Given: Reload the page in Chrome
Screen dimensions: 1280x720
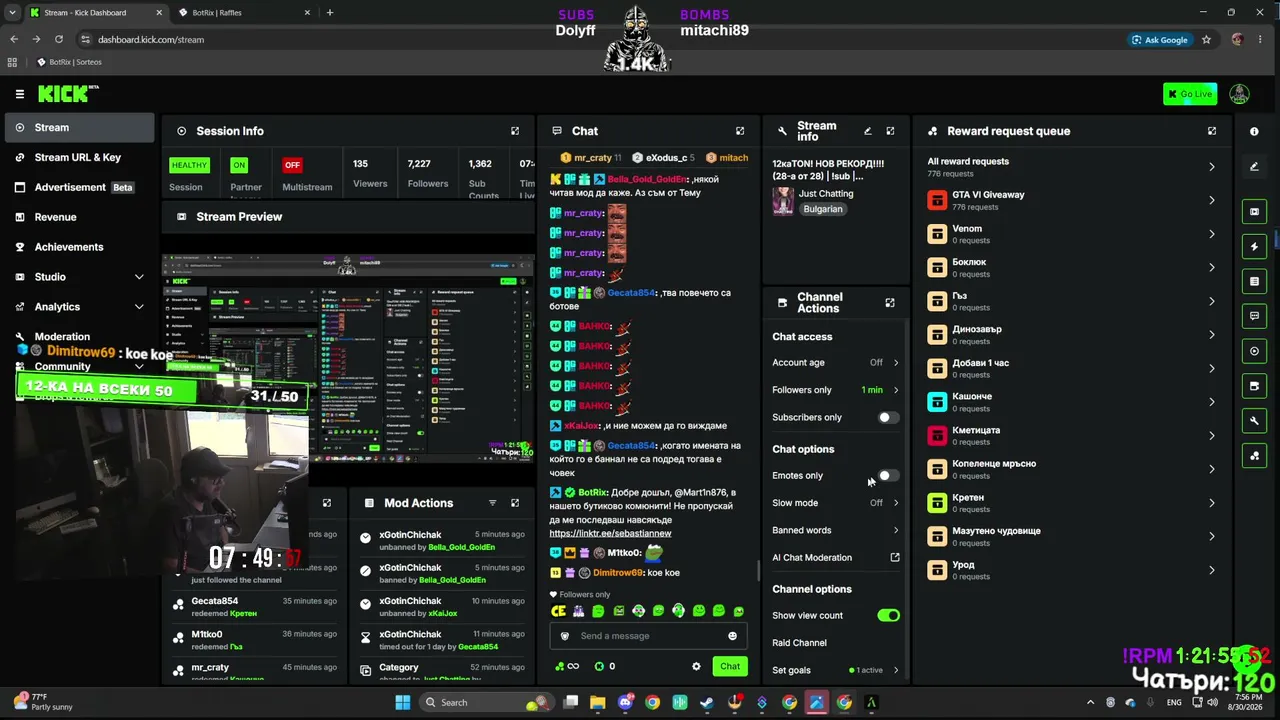Looking at the screenshot, I should pyautogui.click(x=59, y=39).
